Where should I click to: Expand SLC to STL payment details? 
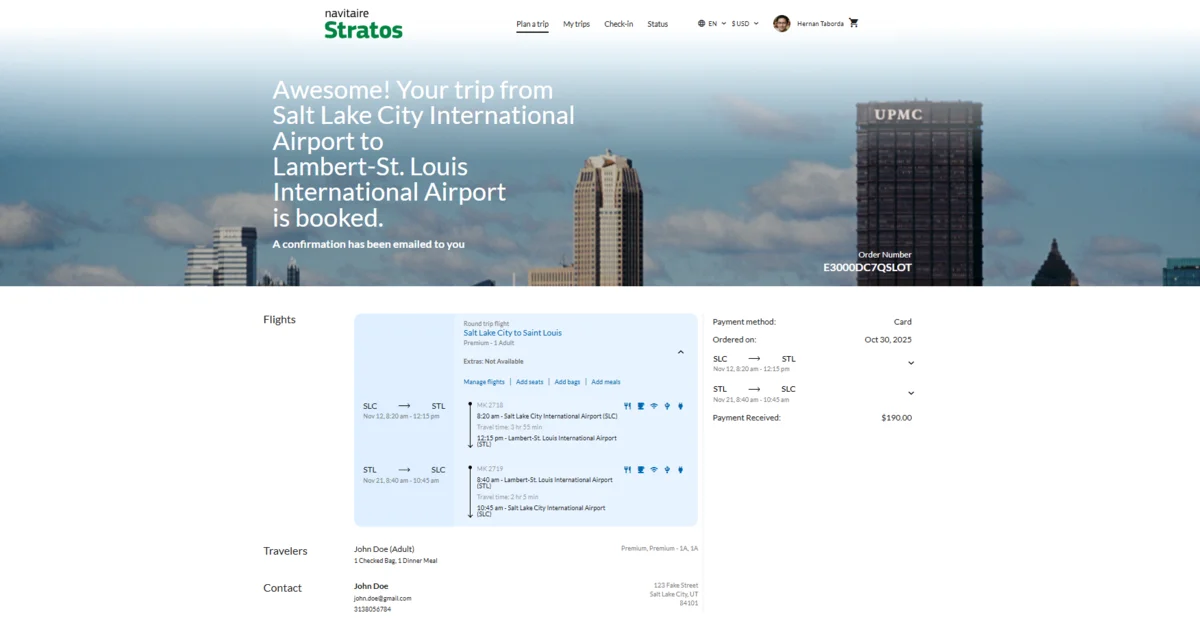click(x=910, y=363)
